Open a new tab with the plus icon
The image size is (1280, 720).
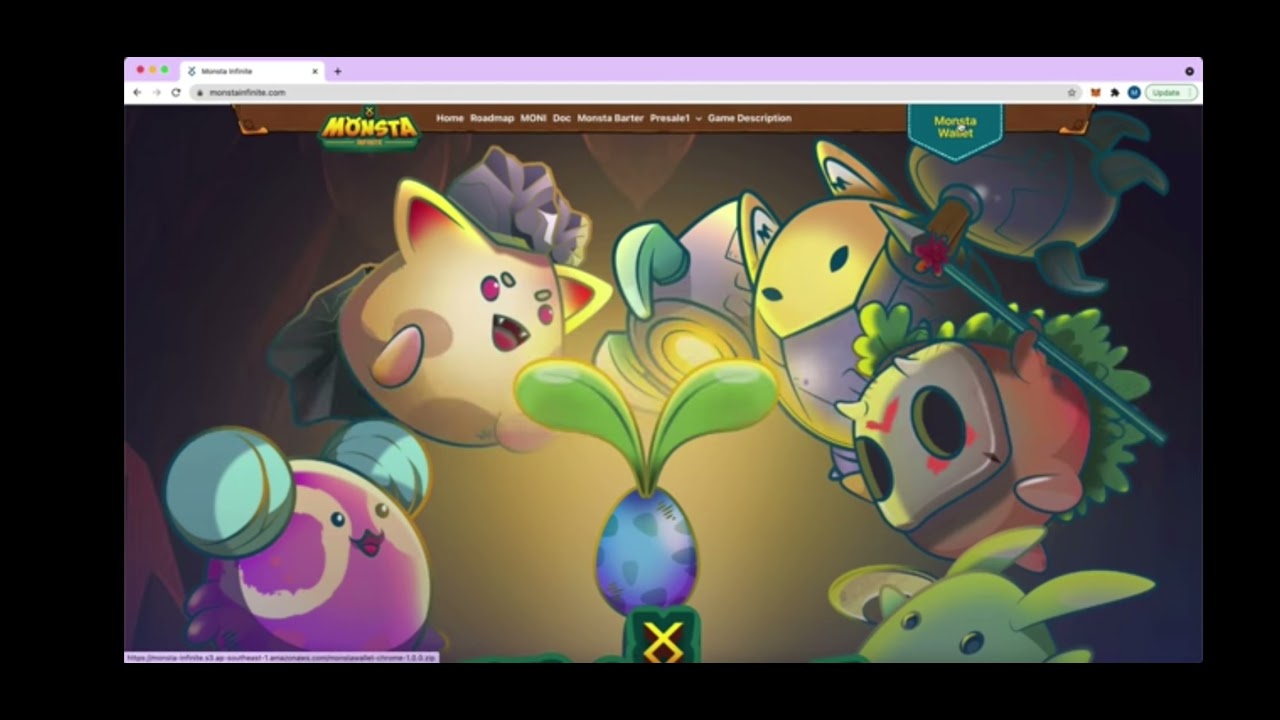pyautogui.click(x=338, y=71)
